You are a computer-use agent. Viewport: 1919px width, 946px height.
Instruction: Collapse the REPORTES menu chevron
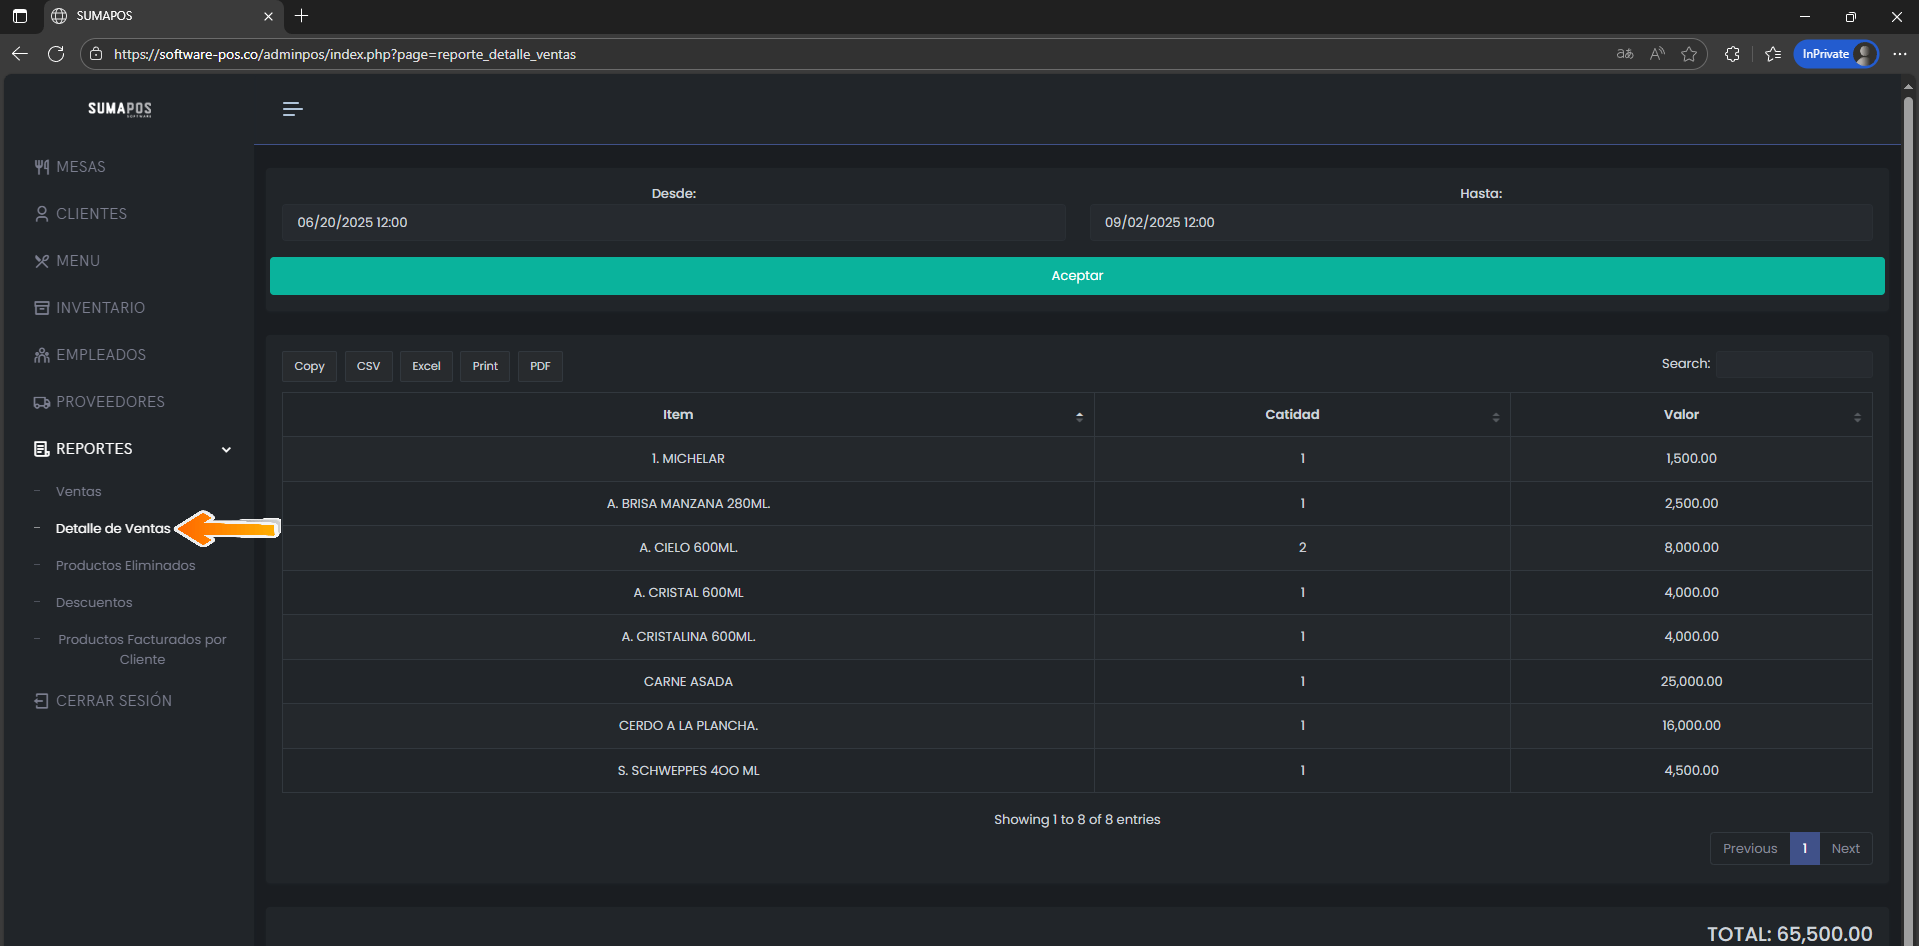(x=226, y=450)
